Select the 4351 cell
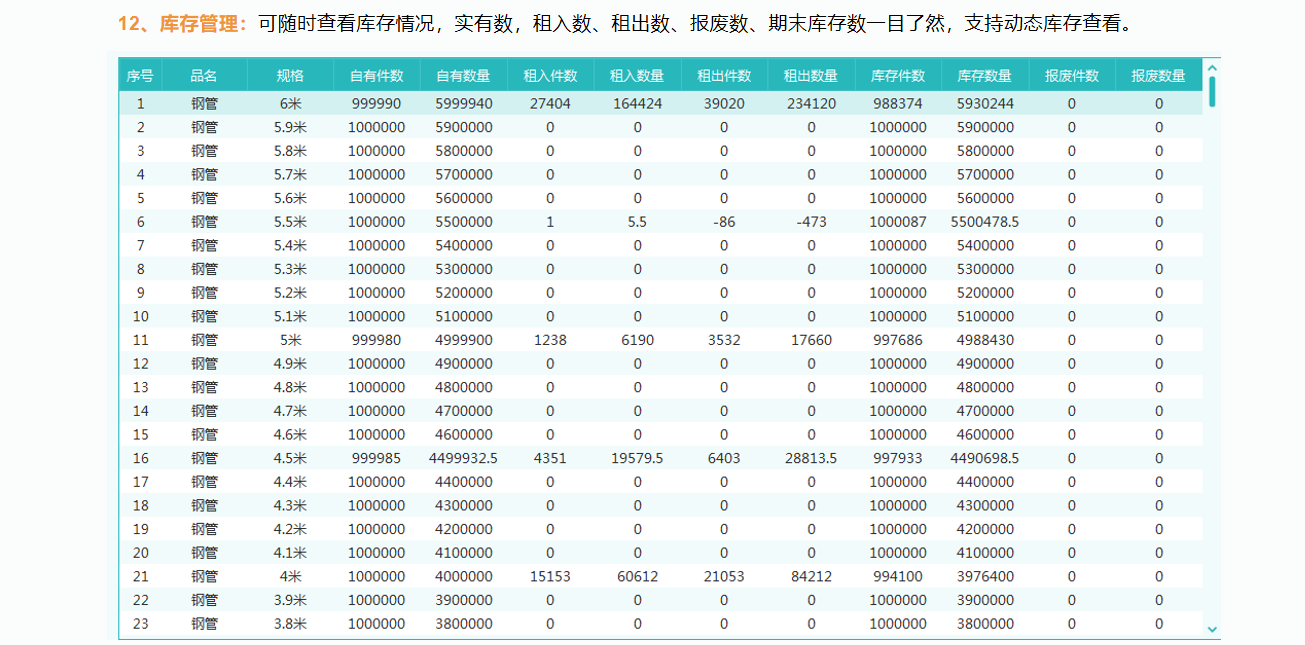The image size is (1305, 645). coord(550,458)
